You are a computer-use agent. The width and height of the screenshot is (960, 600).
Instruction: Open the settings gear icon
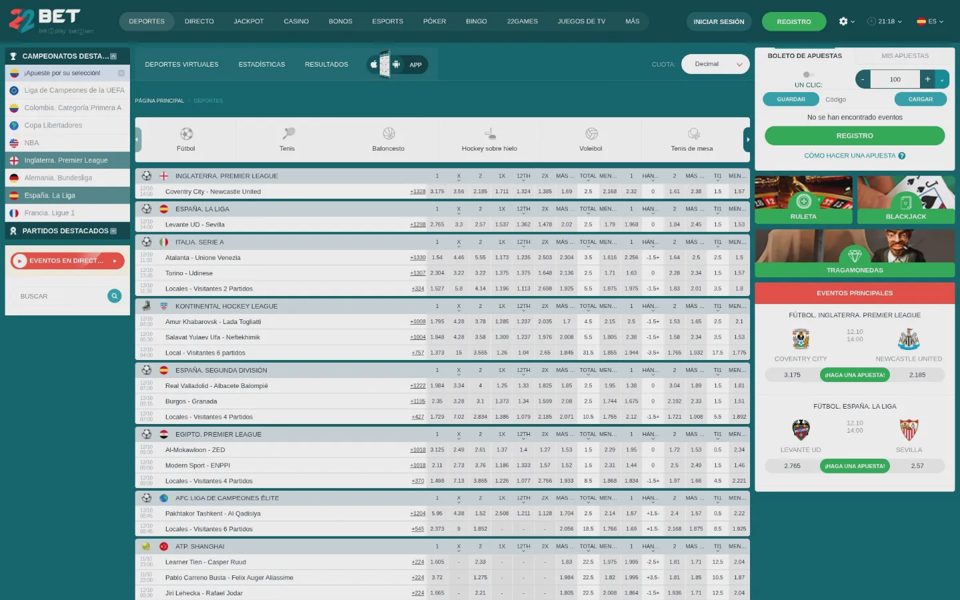[843, 21]
